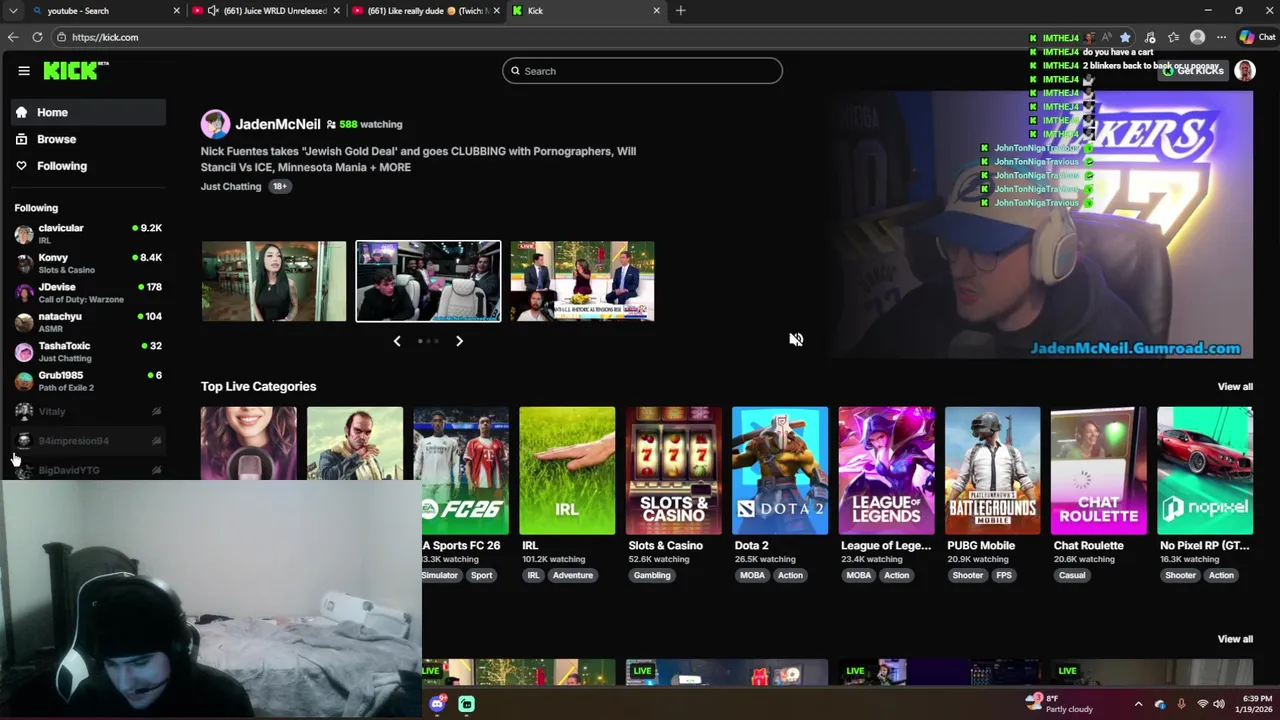Image resolution: width=1280 pixels, height=720 pixels.
Task: Open Following in the sidebar
Action: coord(88,166)
